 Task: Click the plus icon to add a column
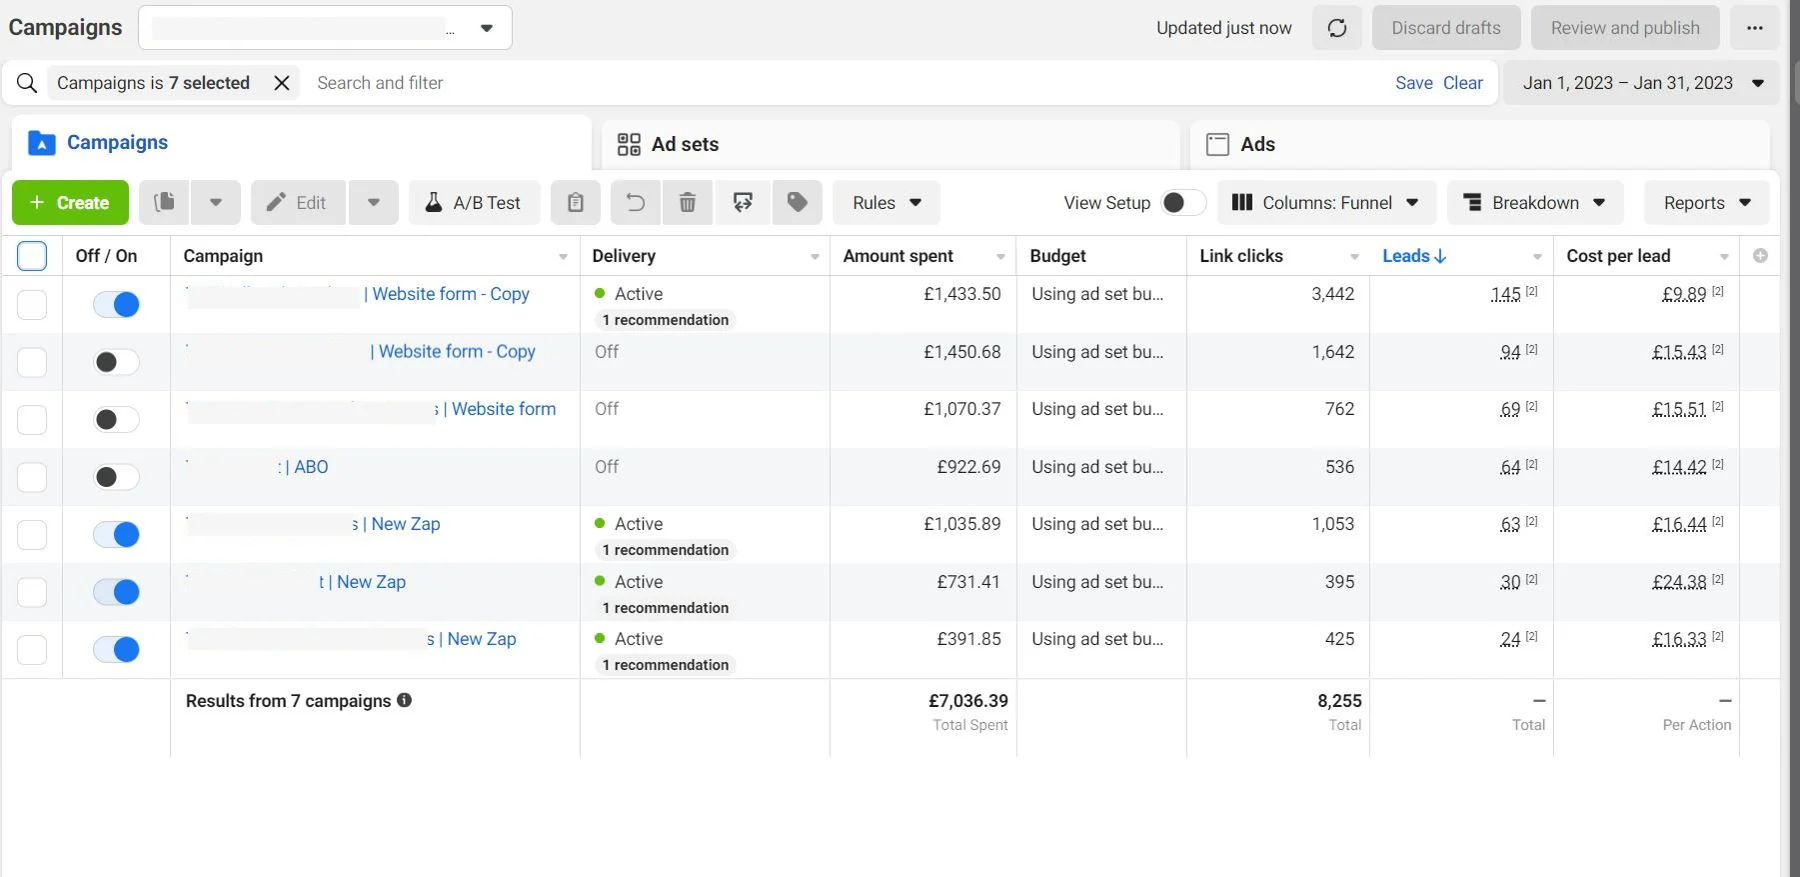pos(1760,256)
